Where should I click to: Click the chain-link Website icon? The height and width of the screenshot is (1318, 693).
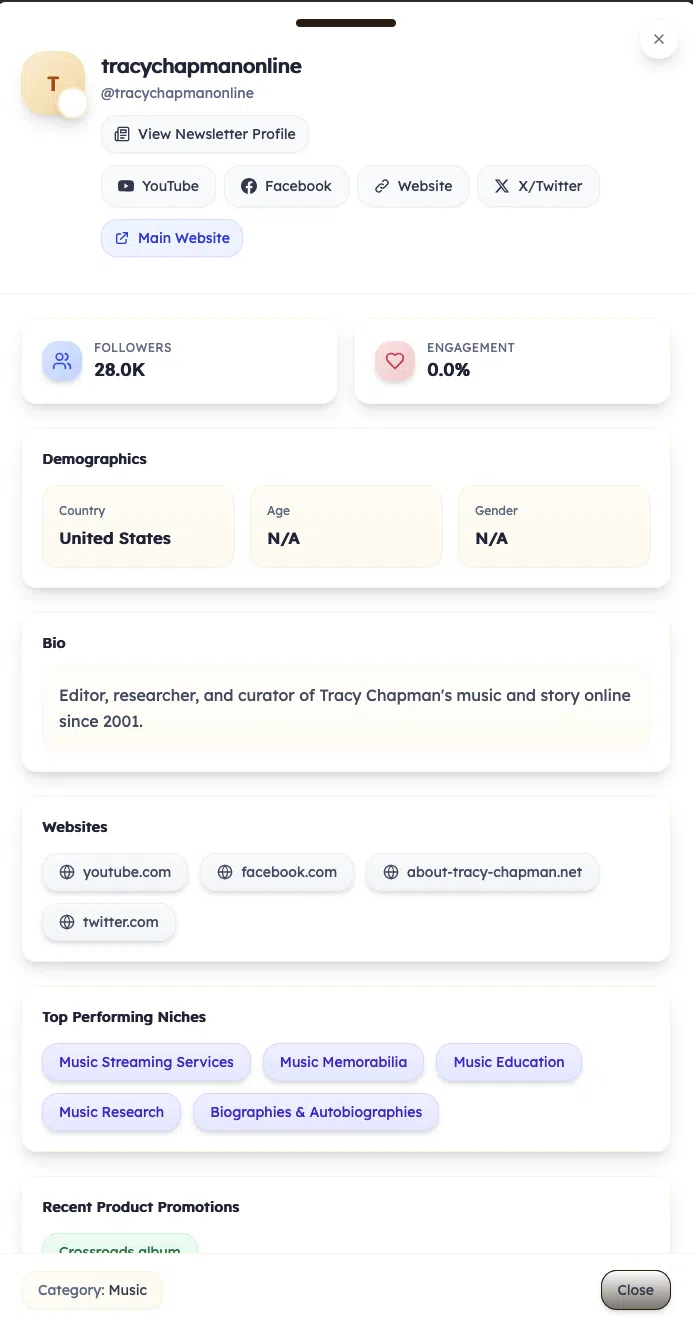[383, 186]
